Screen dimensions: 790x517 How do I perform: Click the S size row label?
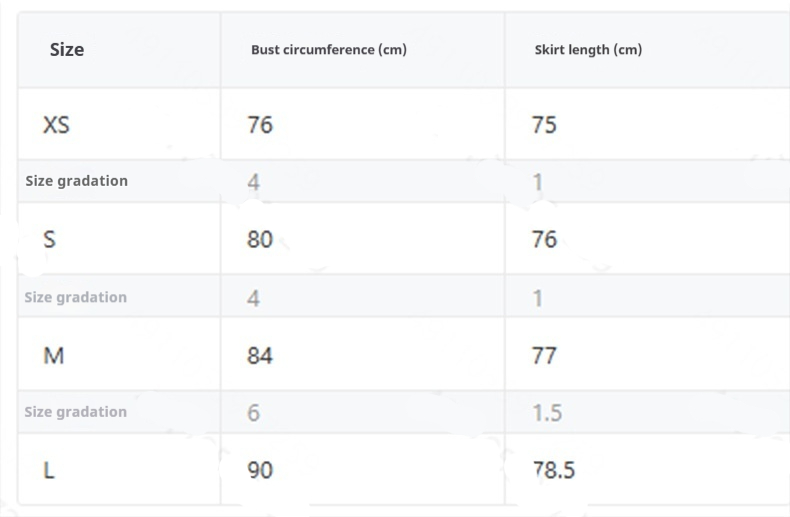(49, 239)
